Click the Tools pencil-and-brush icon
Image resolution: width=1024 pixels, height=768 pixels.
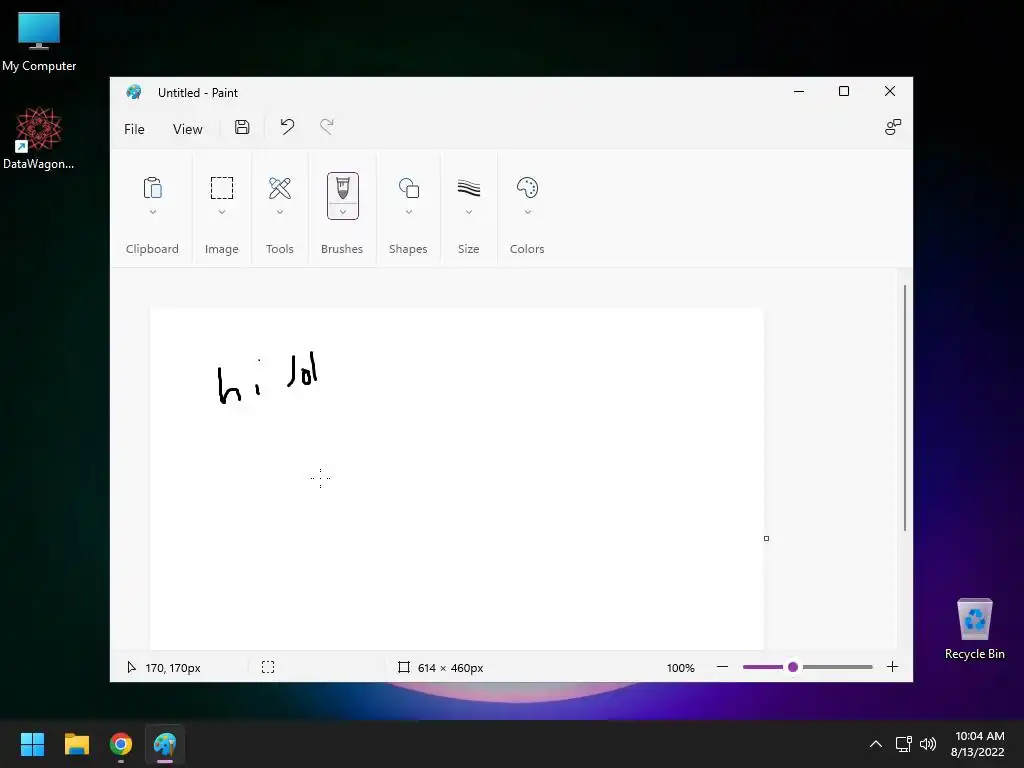coord(280,188)
